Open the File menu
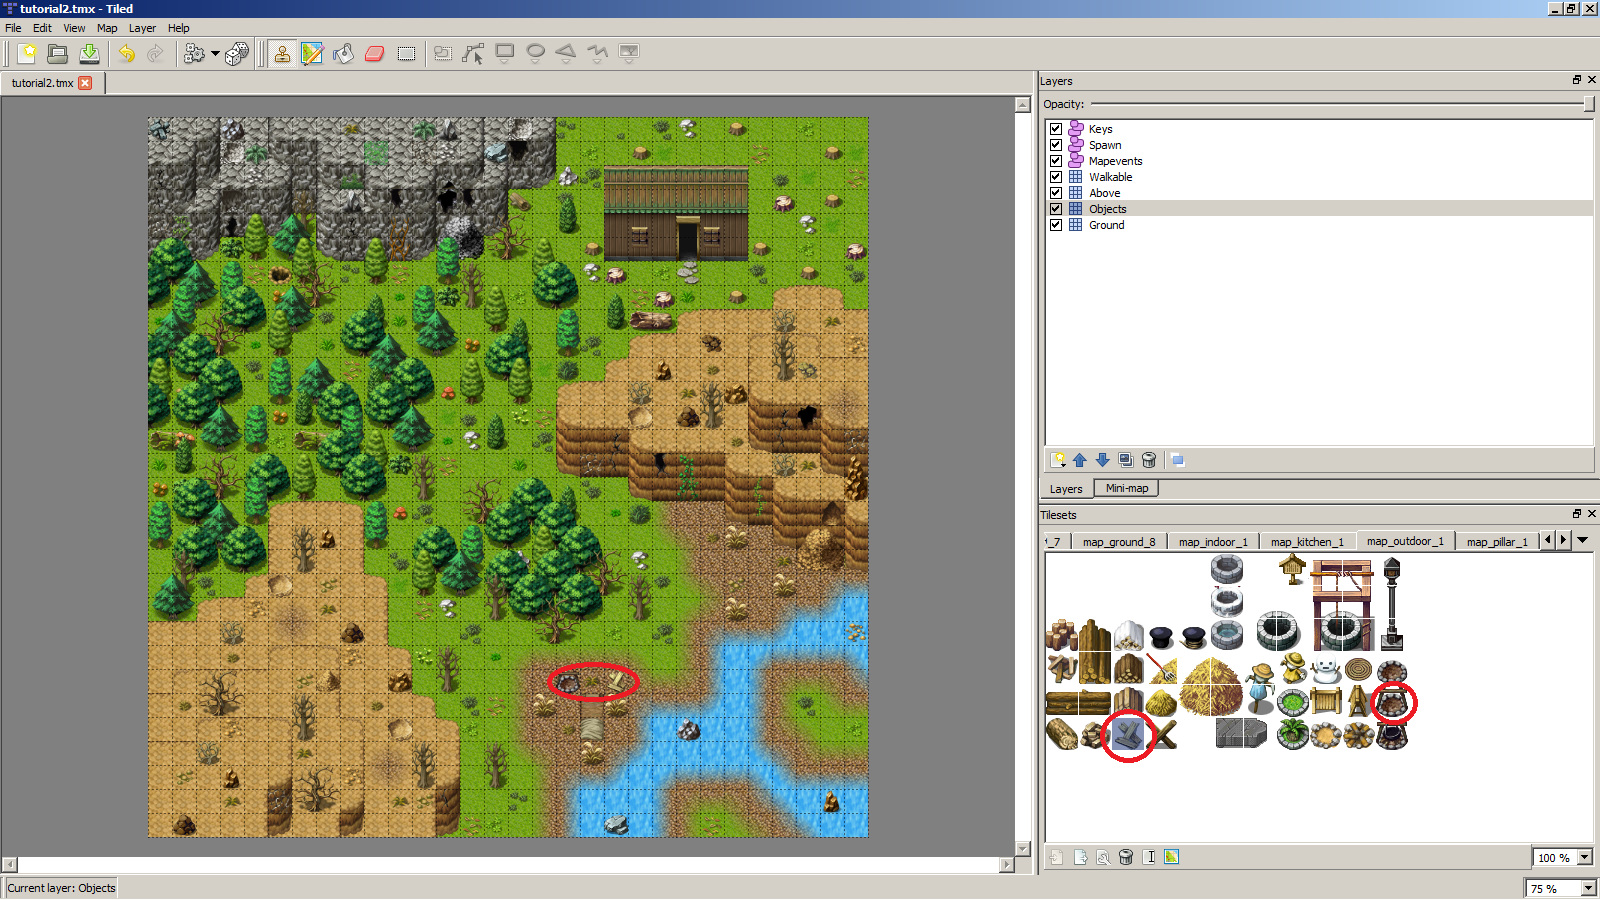 pos(13,28)
